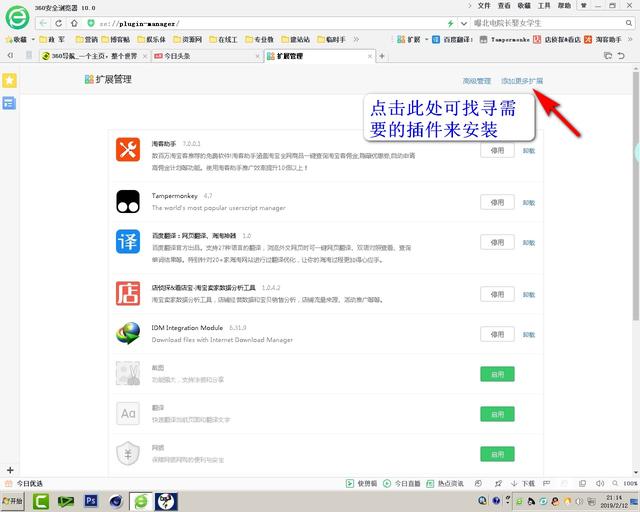Enable the 网银 extension with 启用

[497, 454]
